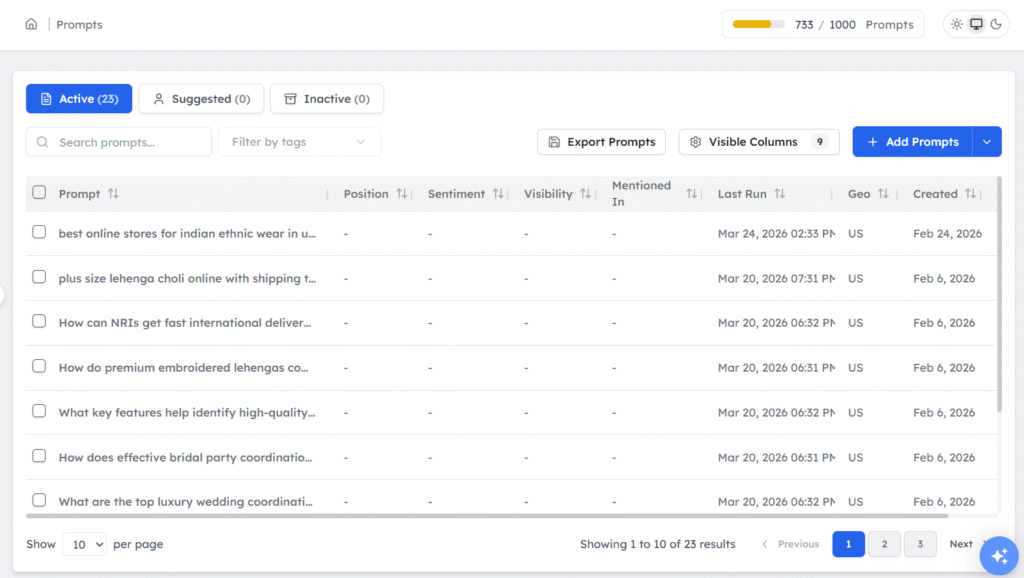This screenshot has height=578, width=1024.
Task: Sort by Prompt column arrows
Action: tap(113, 193)
